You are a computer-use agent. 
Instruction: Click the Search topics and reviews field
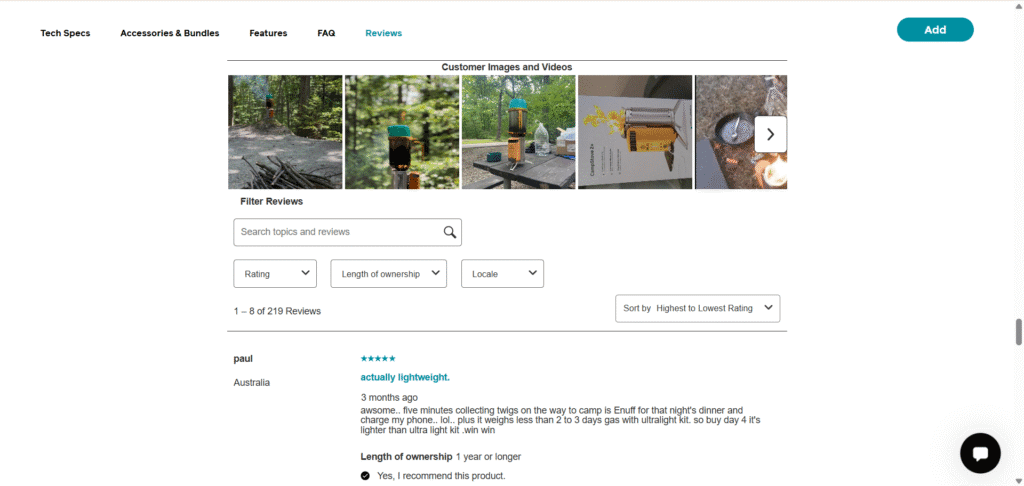pyautogui.click(x=338, y=232)
